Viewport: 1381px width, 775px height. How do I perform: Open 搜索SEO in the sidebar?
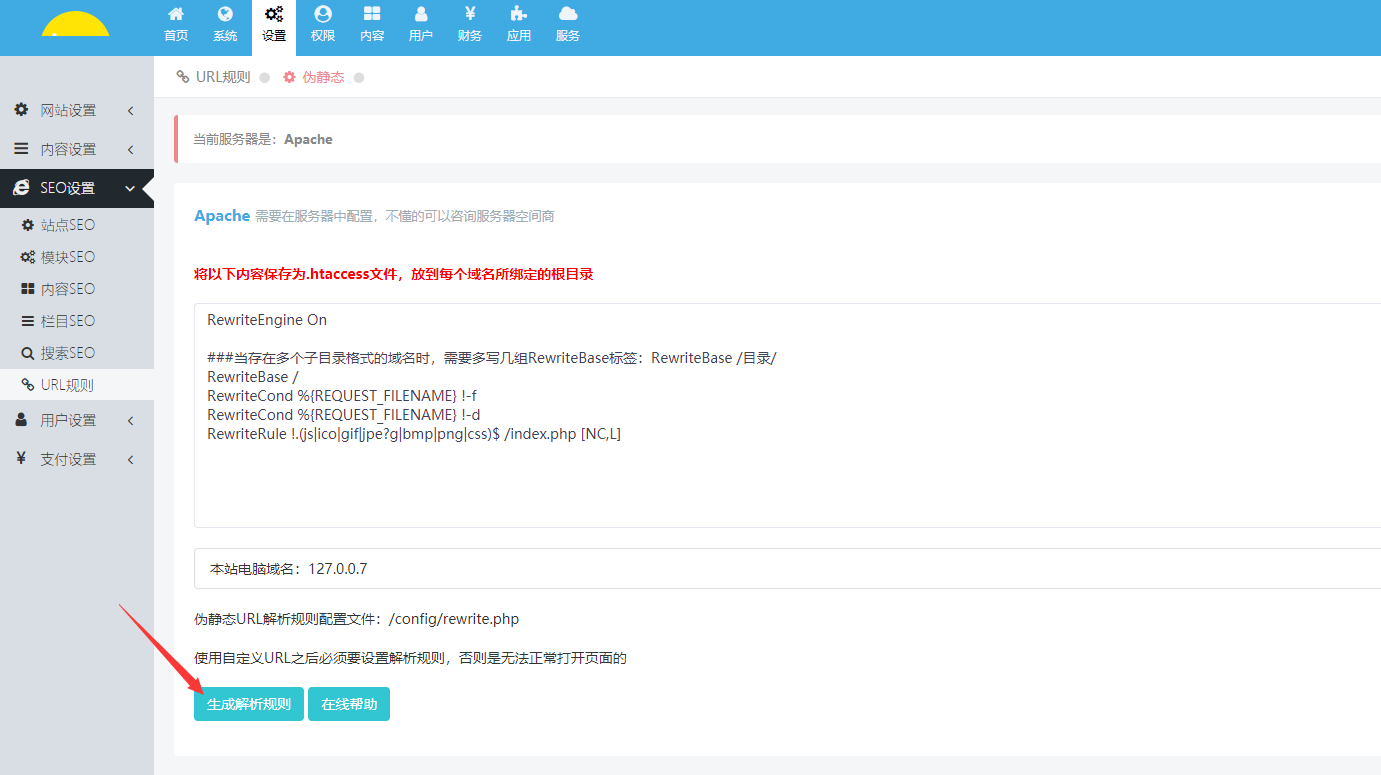point(67,353)
